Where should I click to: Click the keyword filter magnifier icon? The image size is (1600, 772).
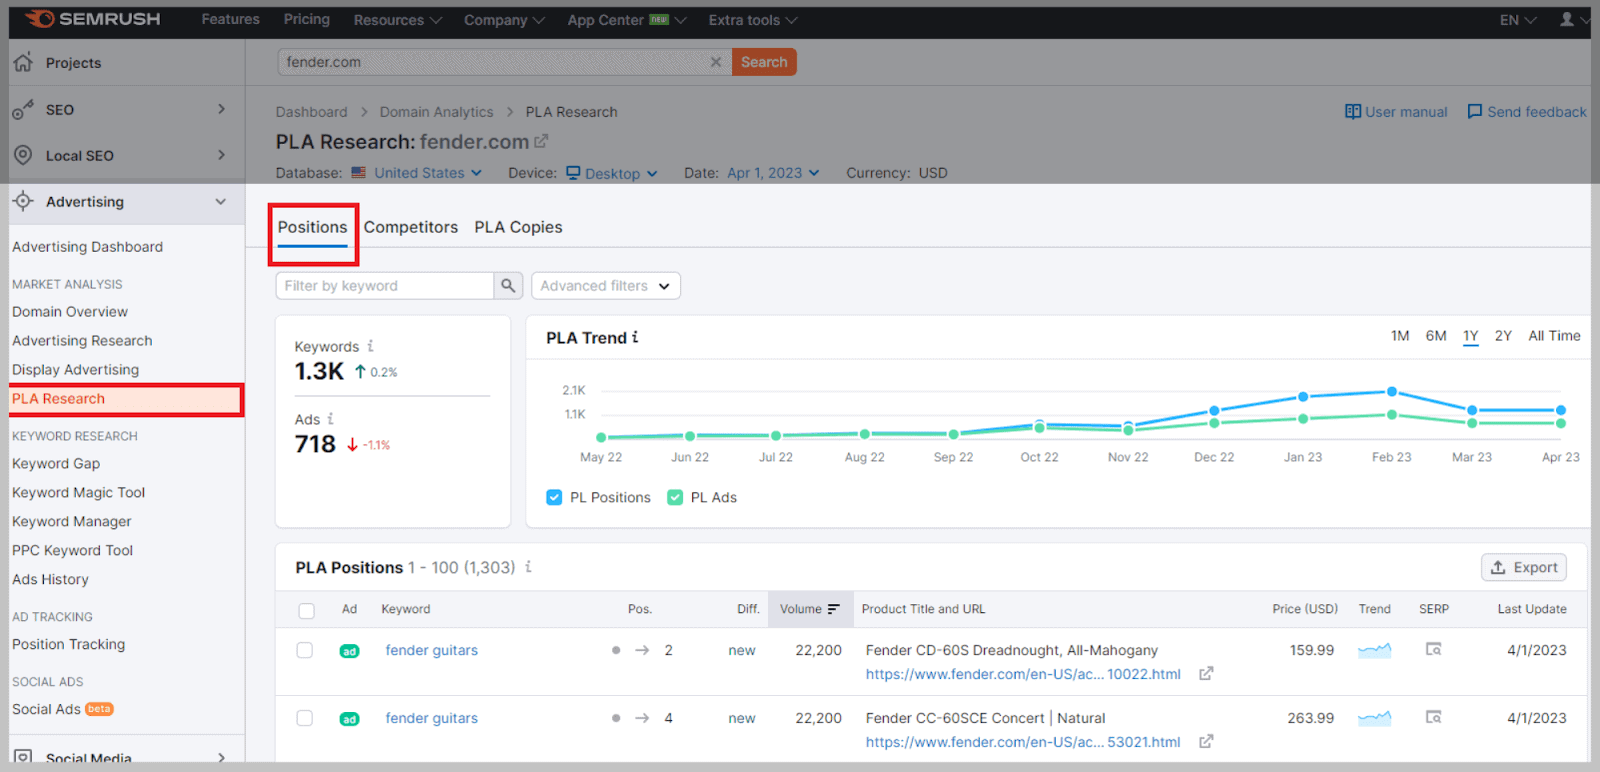click(x=508, y=286)
